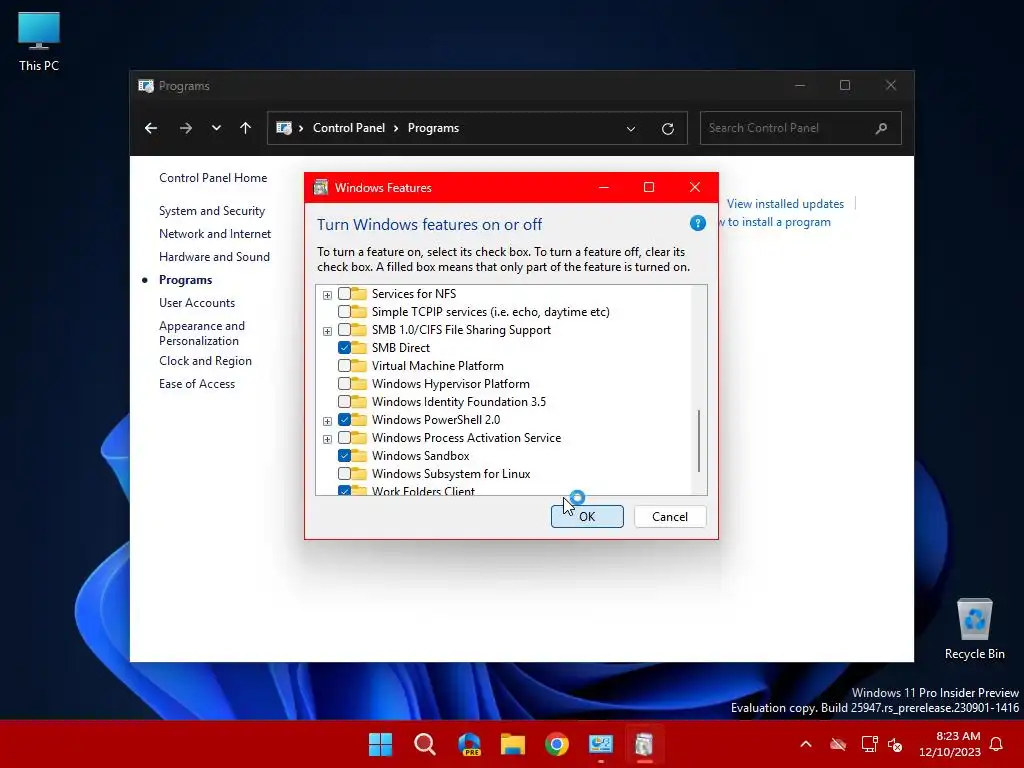Click Programs breadcrumb in address bar
The width and height of the screenshot is (1024, 768).
(x=433, y=128)
